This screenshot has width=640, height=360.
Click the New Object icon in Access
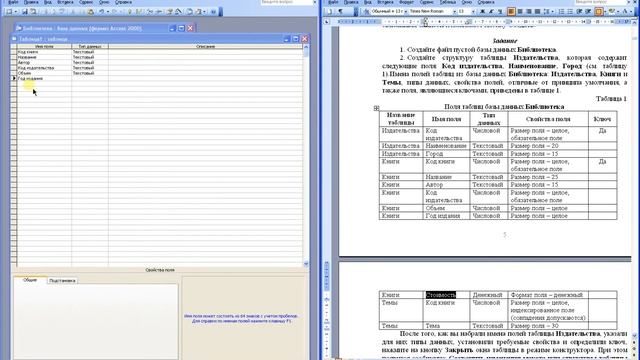[x=199, y=12]
